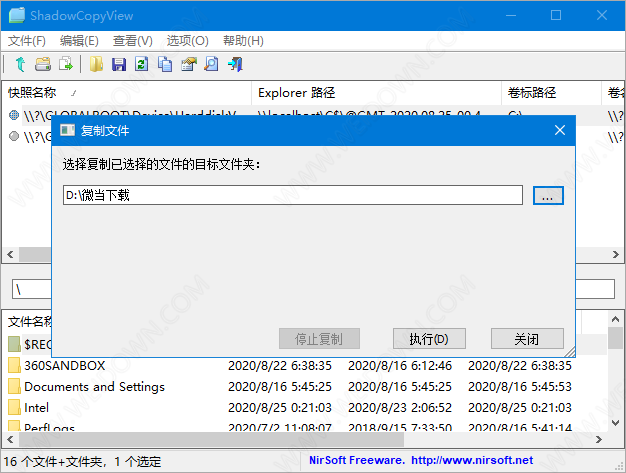
Task: Click the yellow folder toolbar icon
Action: click(x=96, y=64)
